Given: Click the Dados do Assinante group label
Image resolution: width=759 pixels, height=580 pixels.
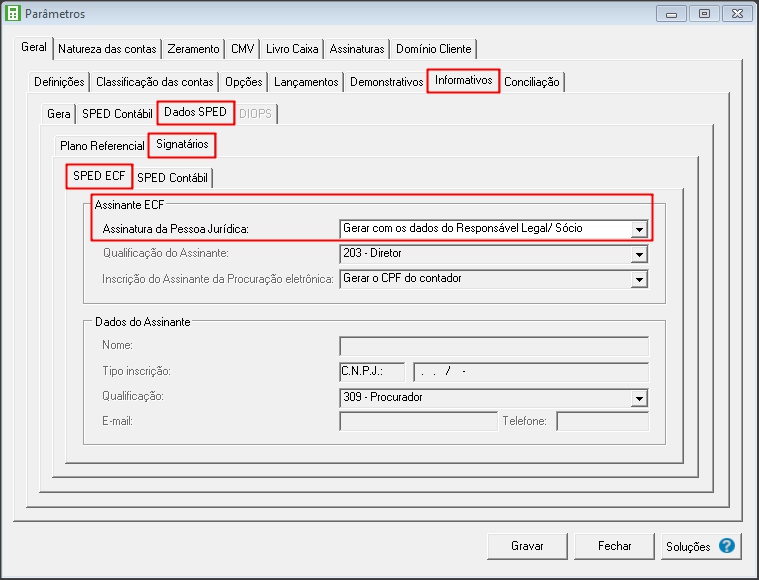Looking at the screenshot, I should pyautogui.click(x=142, y=322).
